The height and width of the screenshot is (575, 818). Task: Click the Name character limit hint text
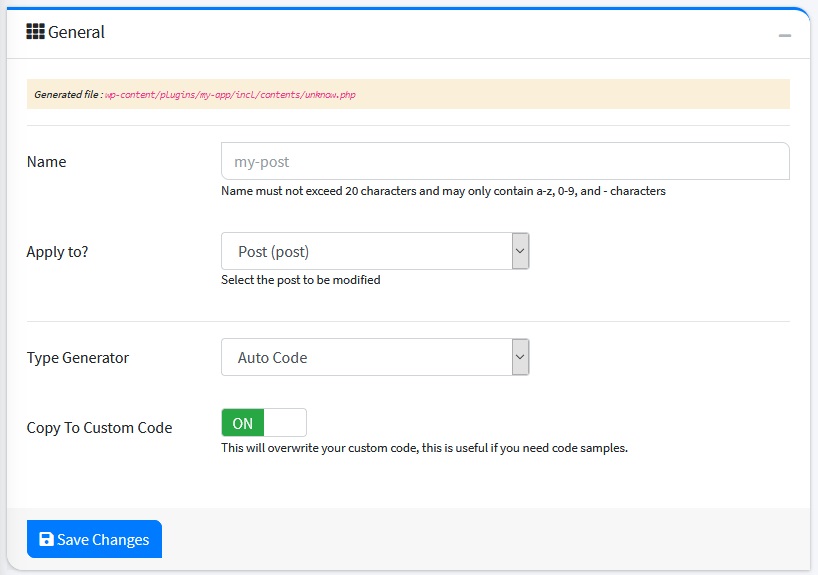tap(443, 191)
